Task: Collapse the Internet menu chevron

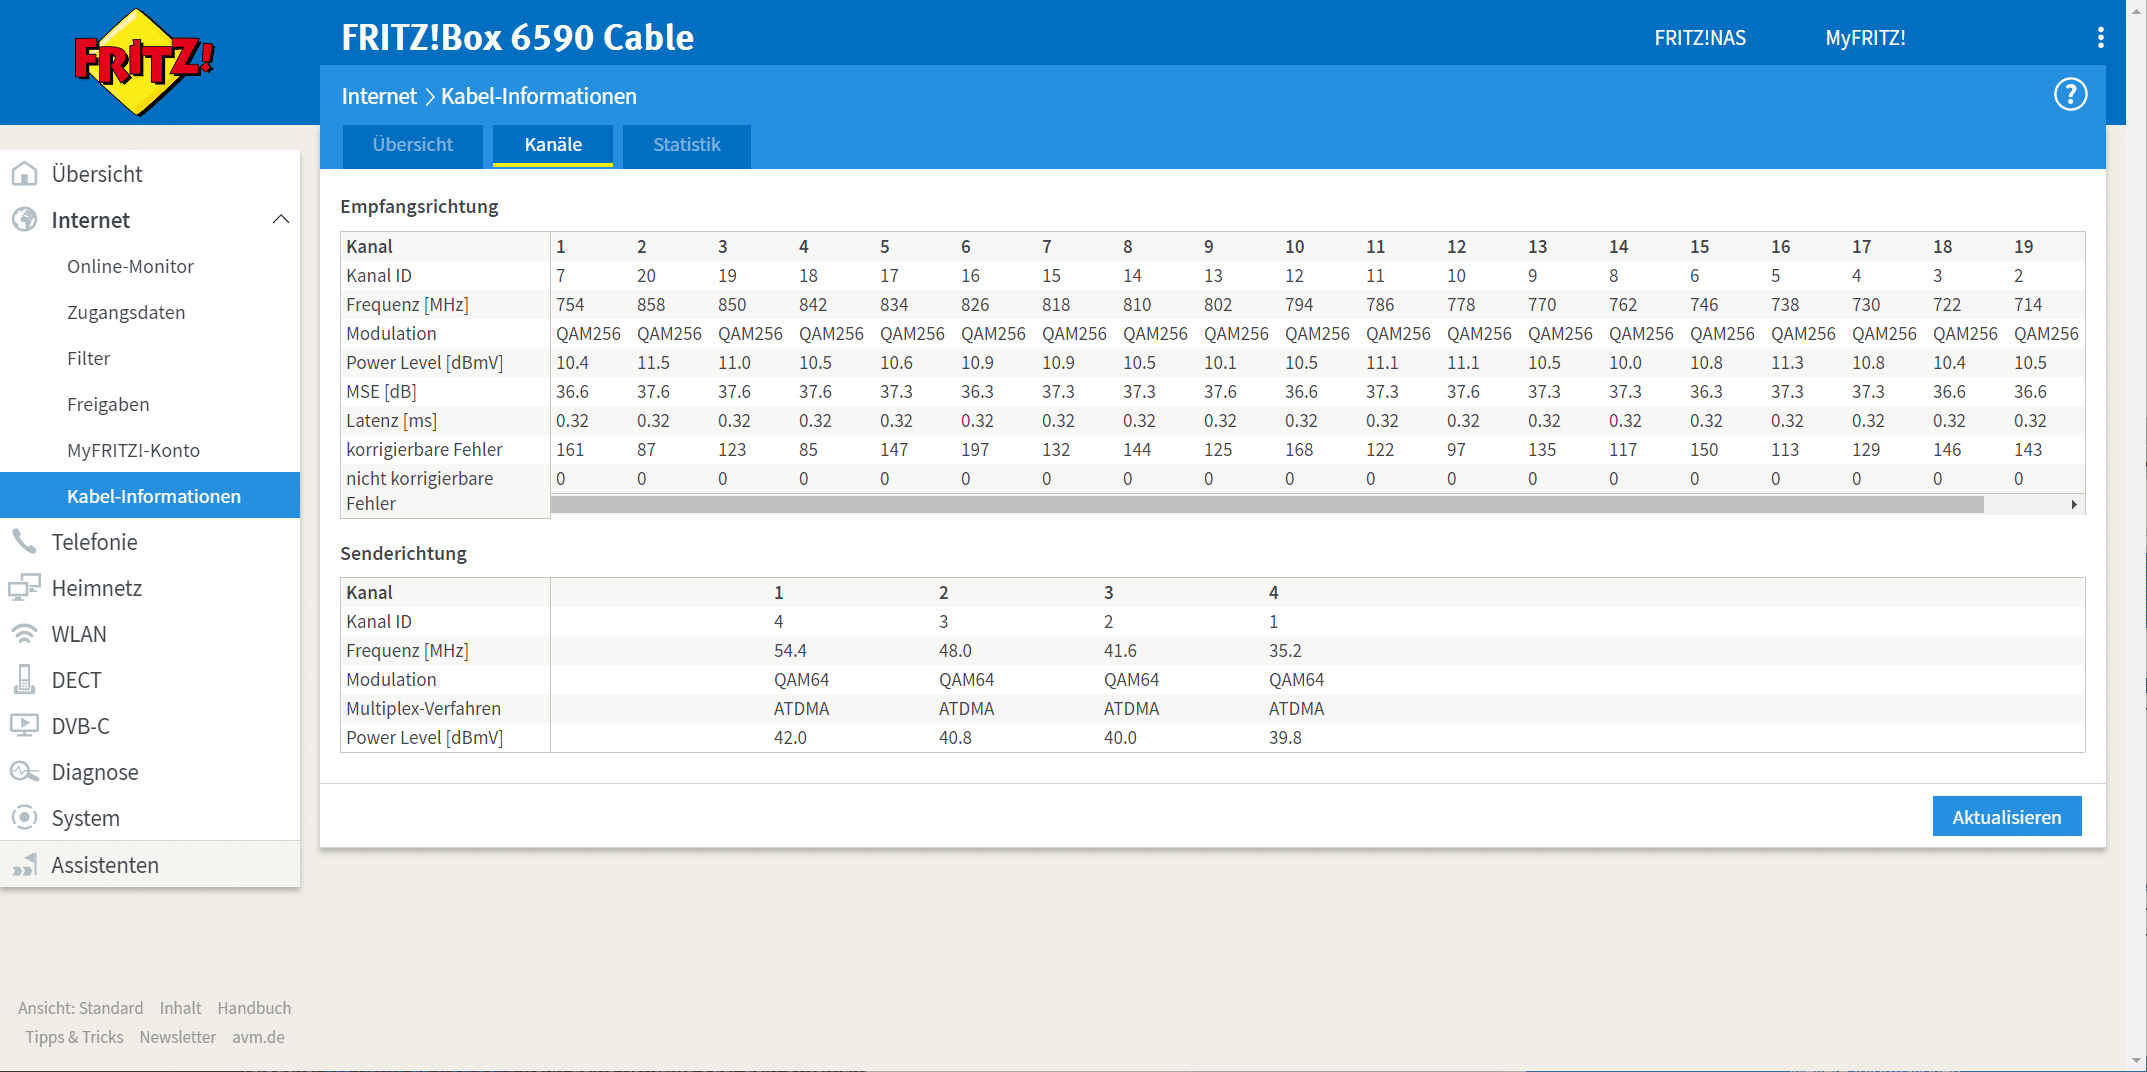Action: [x=281, y=220]
